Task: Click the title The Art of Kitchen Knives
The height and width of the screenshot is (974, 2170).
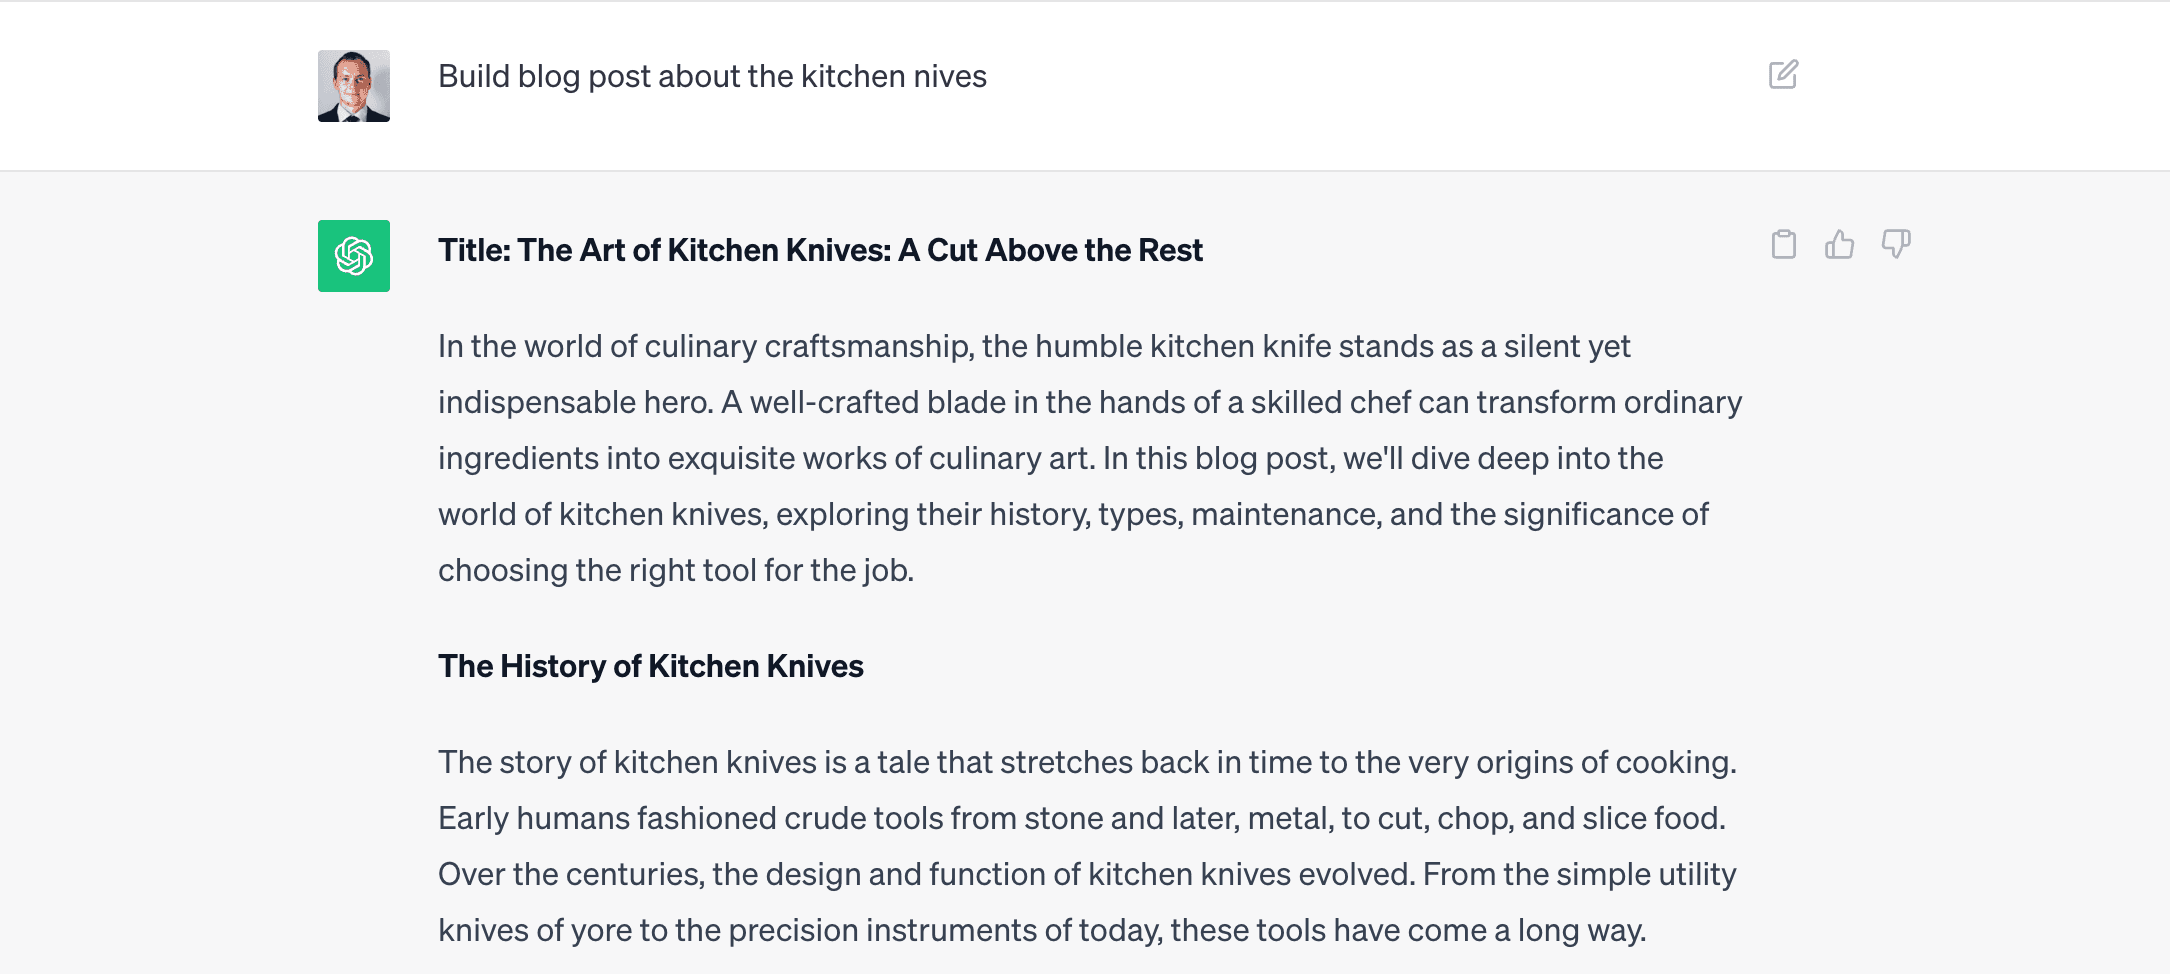Action: coord(820,250)
